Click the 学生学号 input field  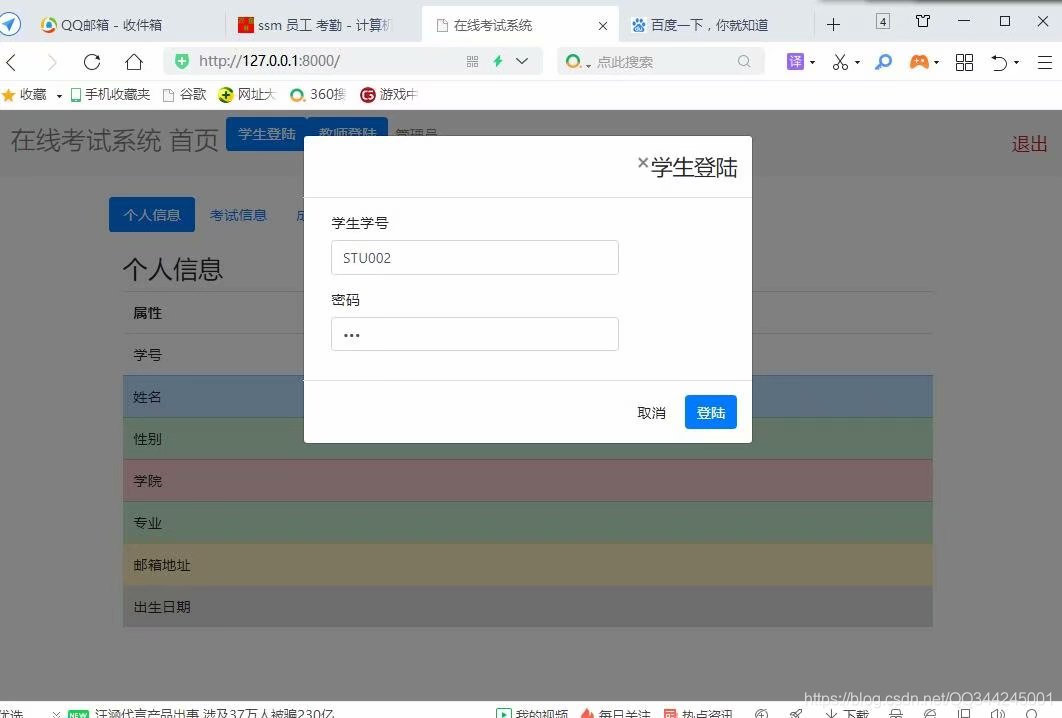474,257
